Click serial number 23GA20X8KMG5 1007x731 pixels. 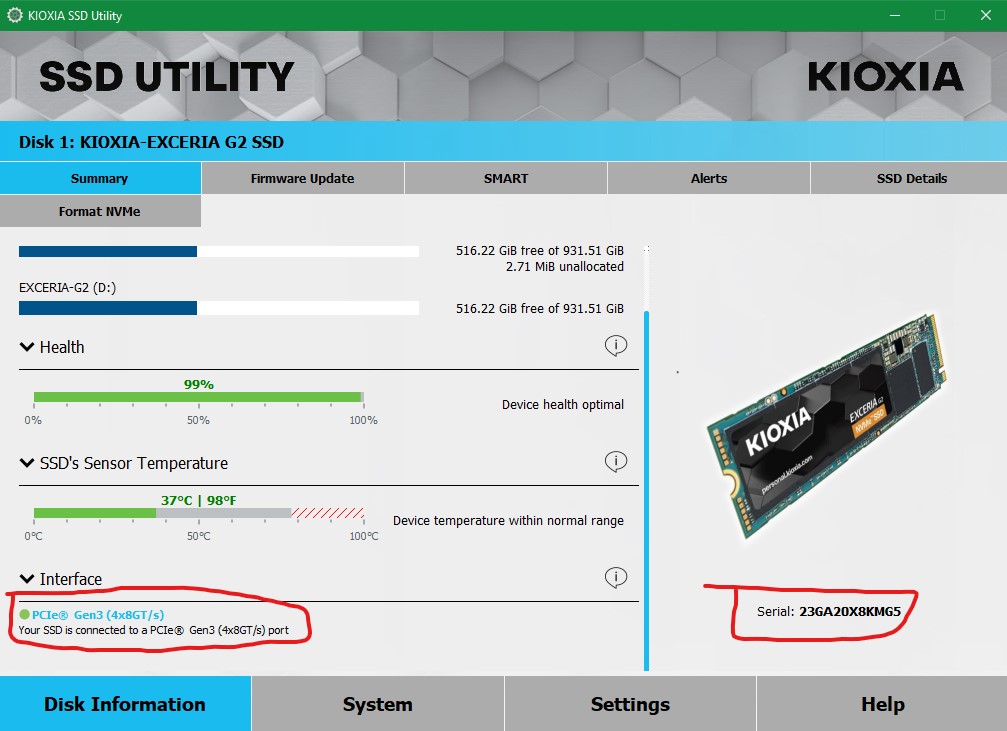point(850,612)
